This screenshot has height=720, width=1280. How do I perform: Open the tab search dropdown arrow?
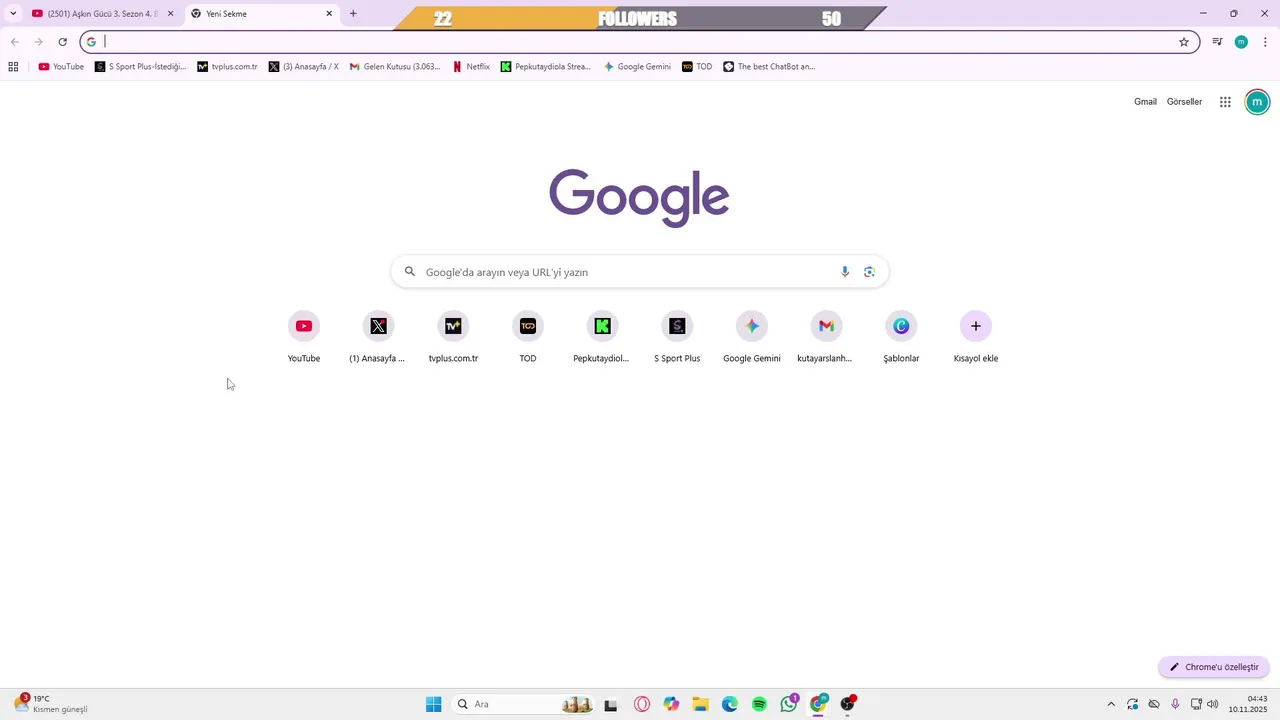12,14
